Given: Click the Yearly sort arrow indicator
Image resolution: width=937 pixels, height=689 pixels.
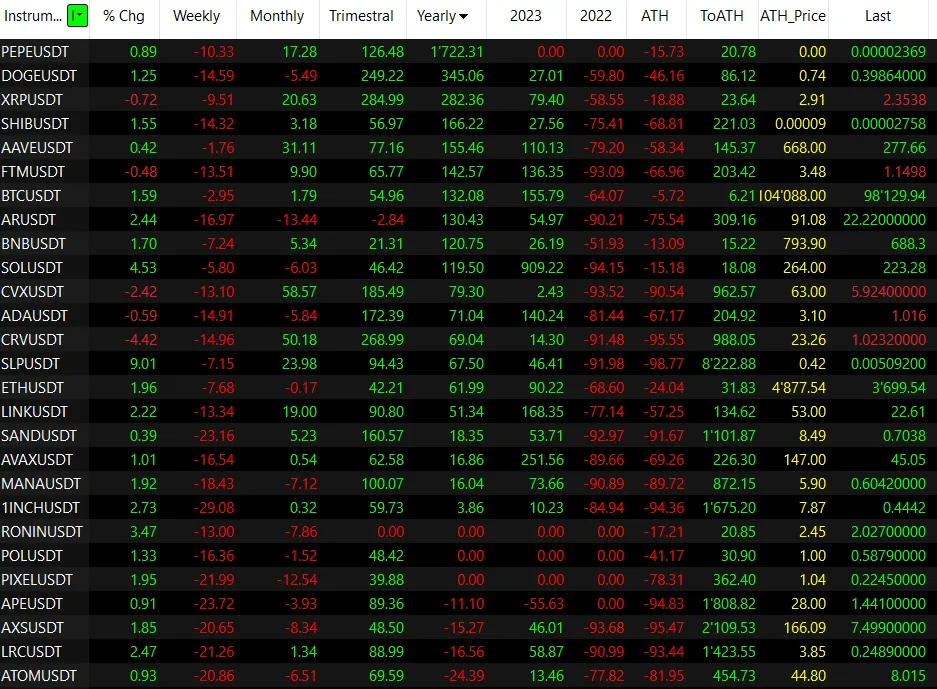Looking at the screenshot, I should (x=464, y=17).
